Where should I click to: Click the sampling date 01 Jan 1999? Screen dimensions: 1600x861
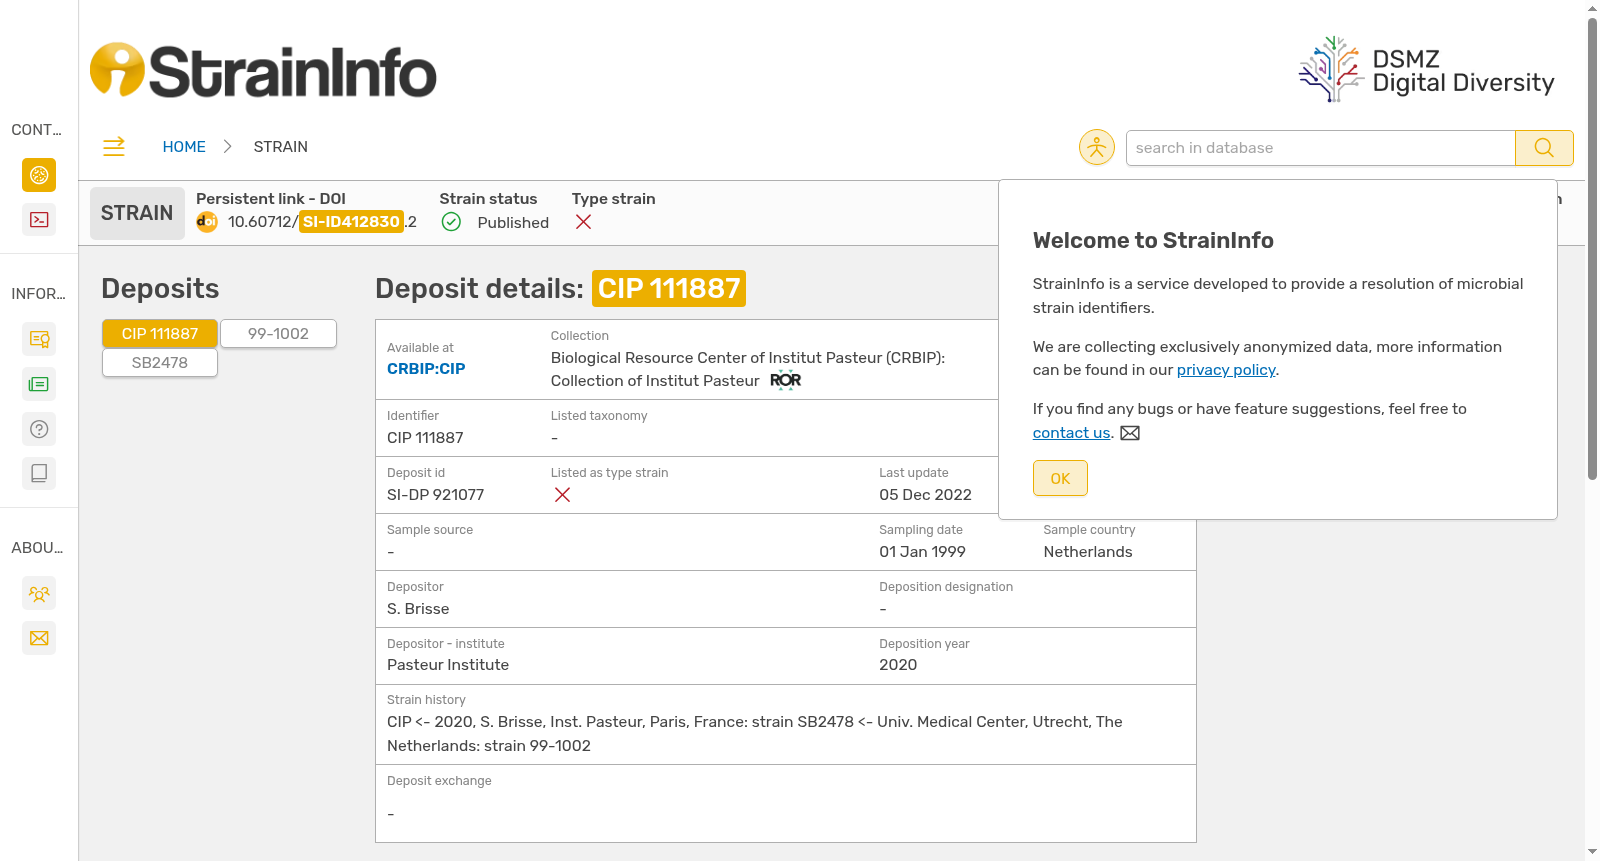coord(922,552)
